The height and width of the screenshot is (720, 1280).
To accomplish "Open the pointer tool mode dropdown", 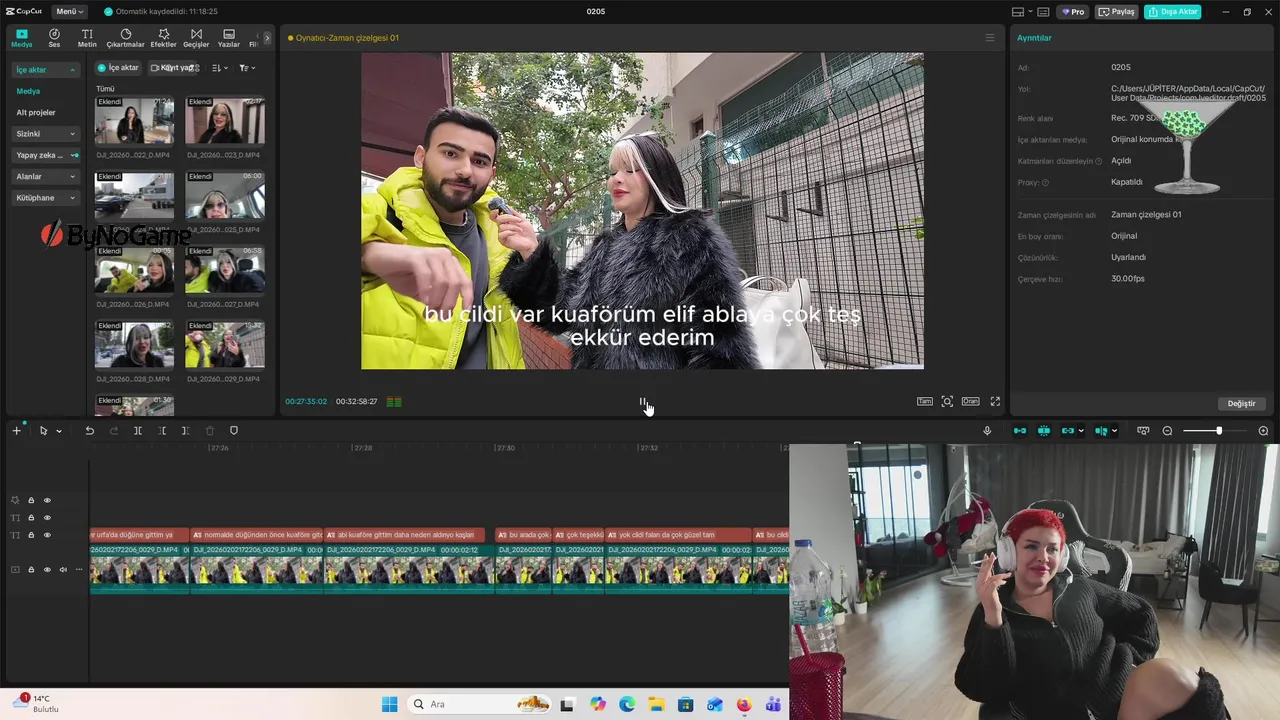I will [x=59, y=431].
